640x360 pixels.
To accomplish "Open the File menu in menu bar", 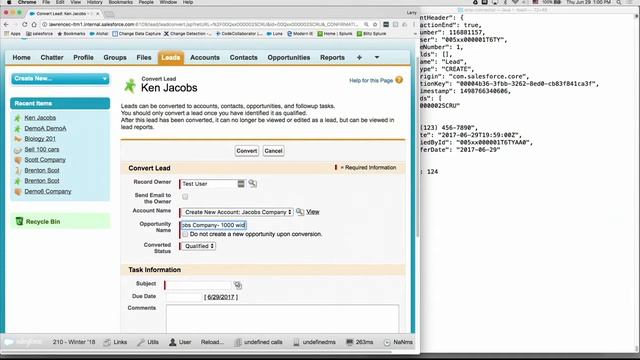I will 46,2.
